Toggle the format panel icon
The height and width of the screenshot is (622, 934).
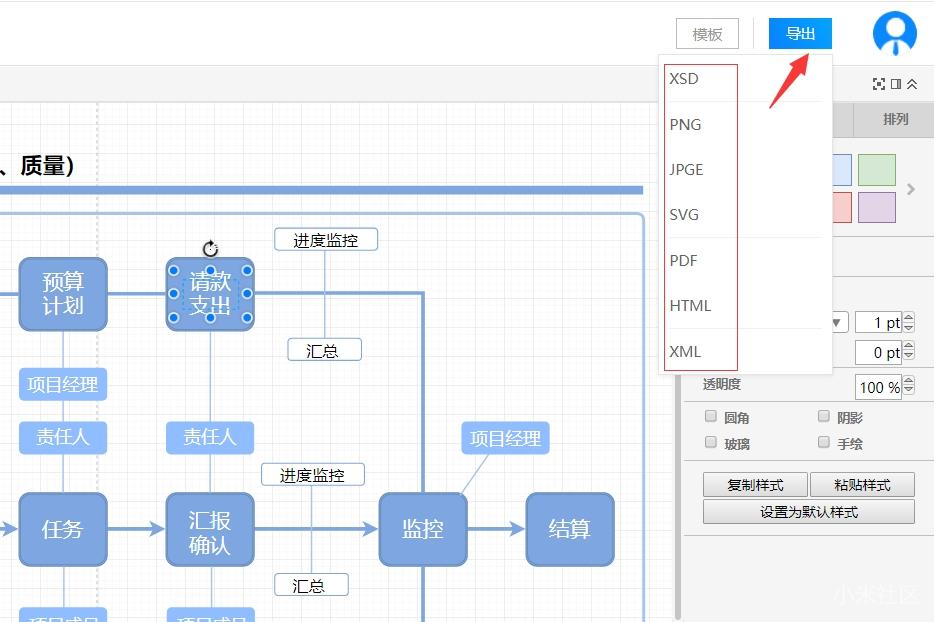point(896,85)
